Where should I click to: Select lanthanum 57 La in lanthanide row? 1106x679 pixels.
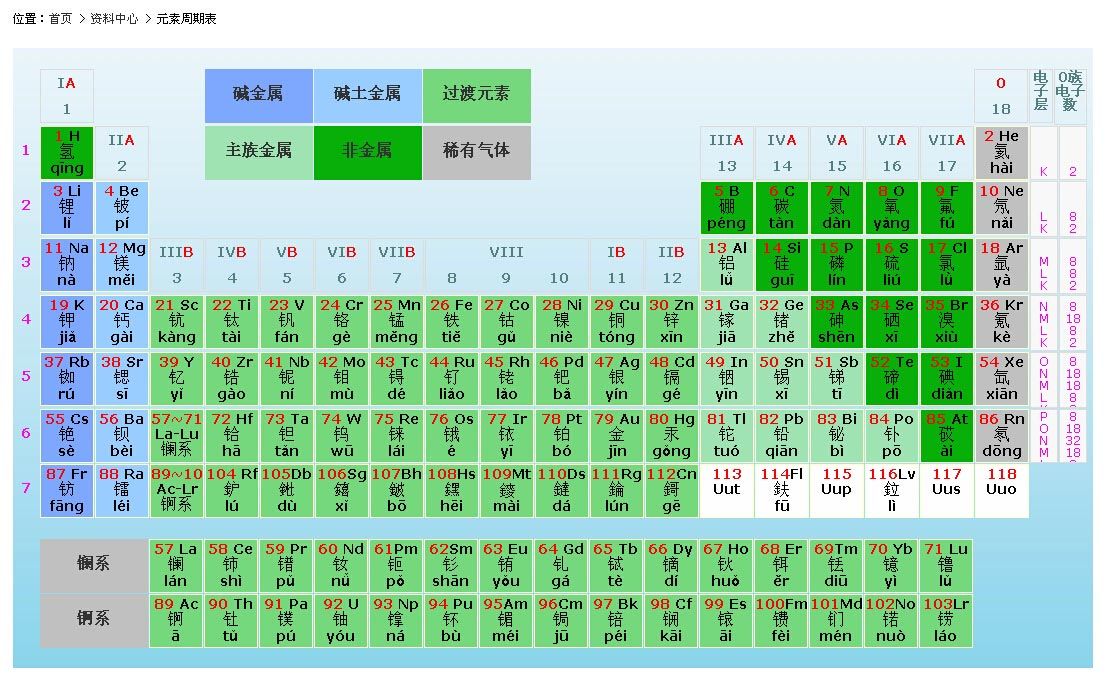(176, 565)
